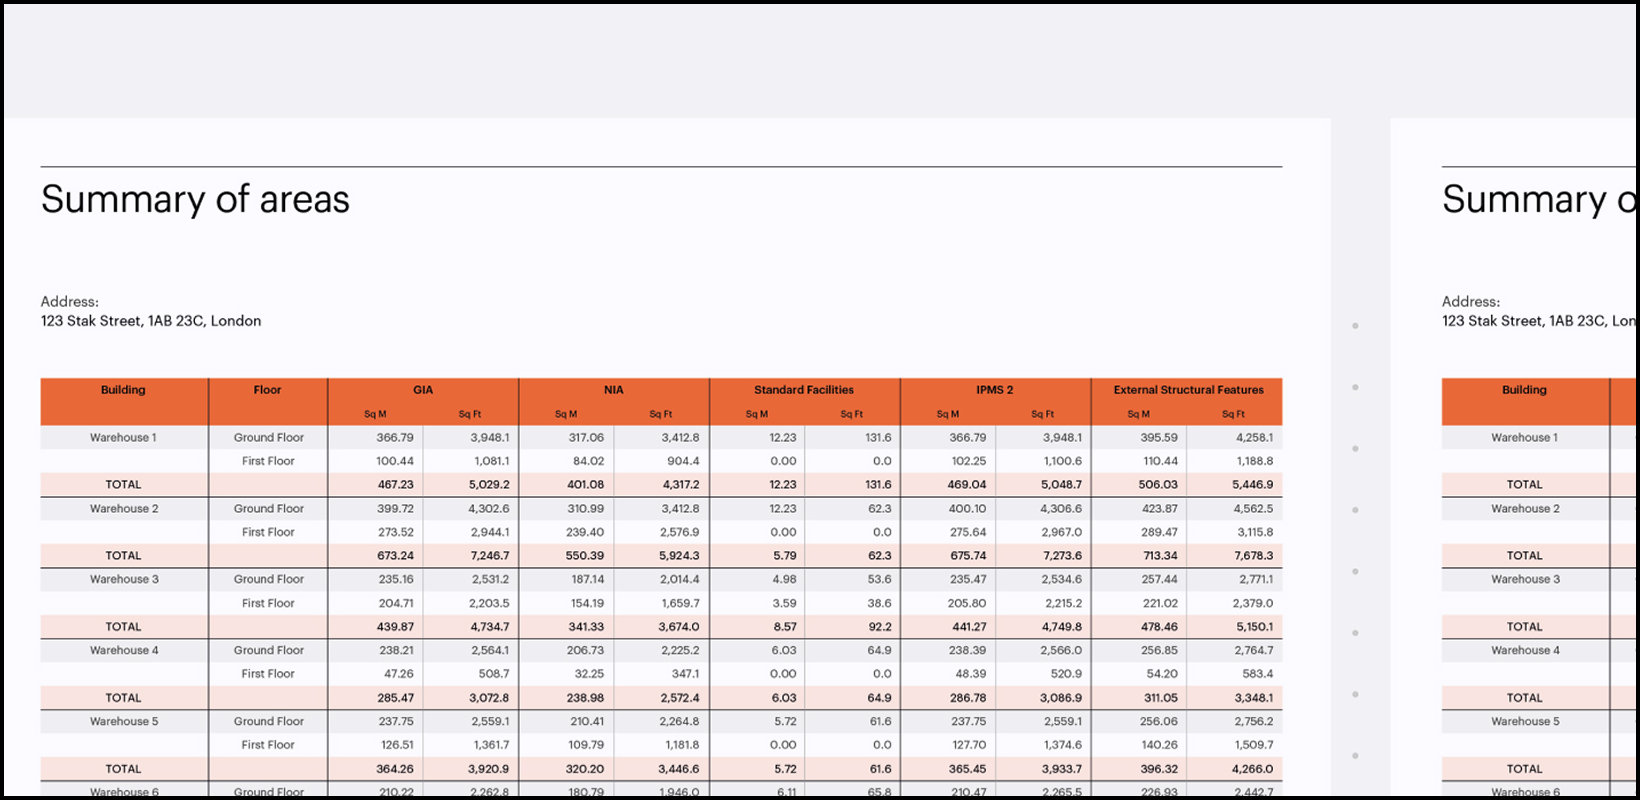Select the Warehouse 1 row label on first page
The width and height of the screenshot is (1640, 800).
[123, 438]
